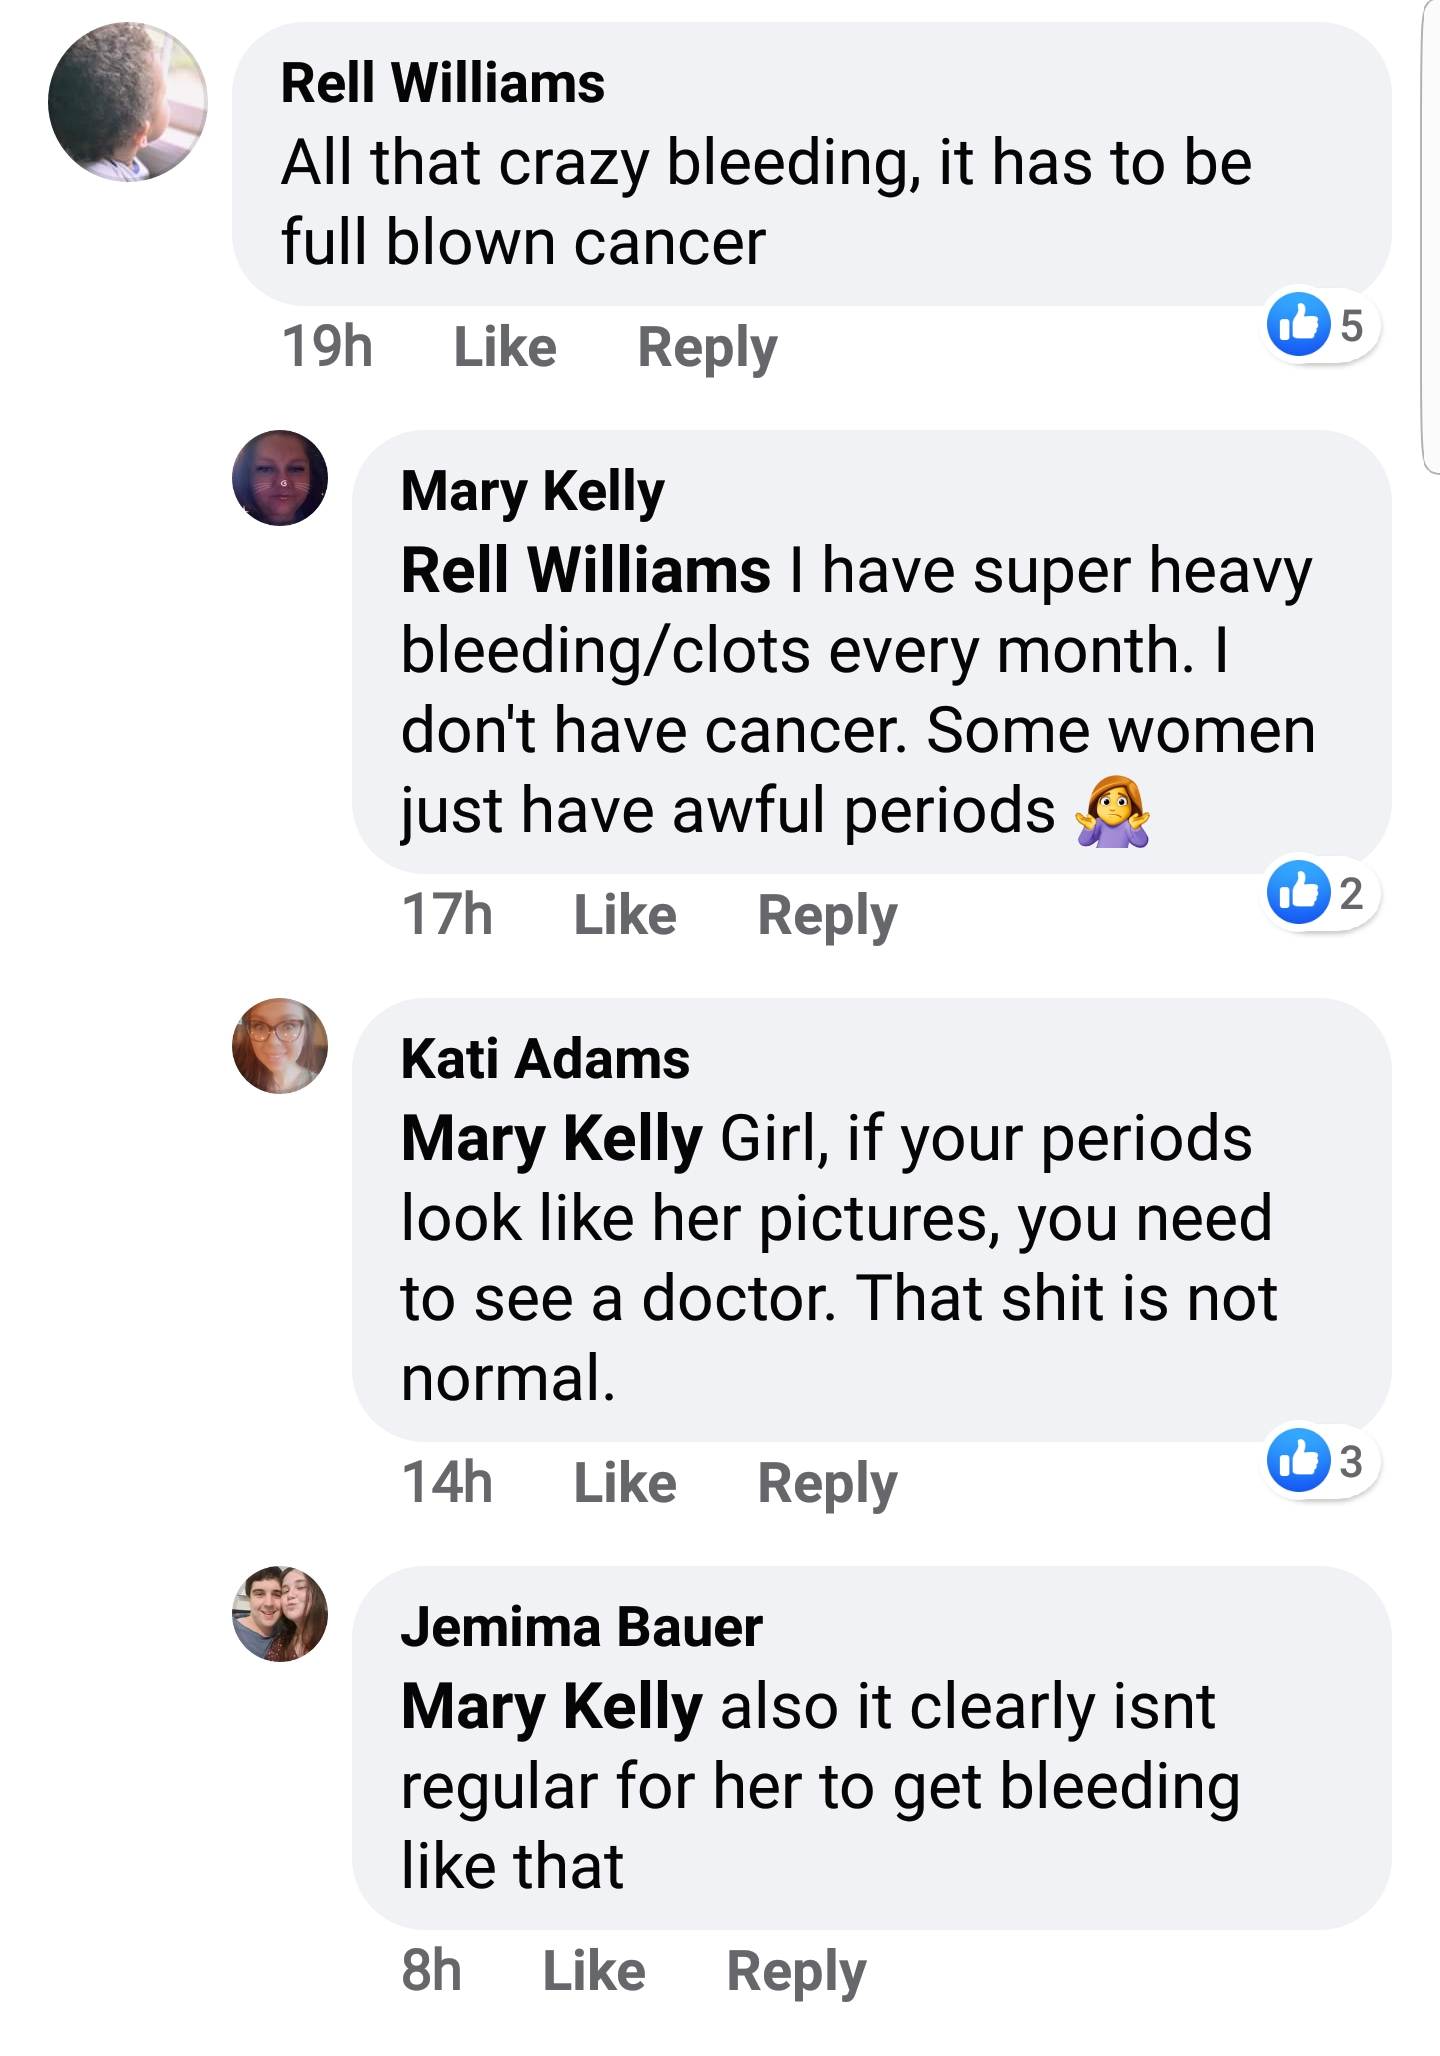Reply to Jemima Bauer's comment
Viewport: 1440px width, 2056px height.
pos(796,1973)
